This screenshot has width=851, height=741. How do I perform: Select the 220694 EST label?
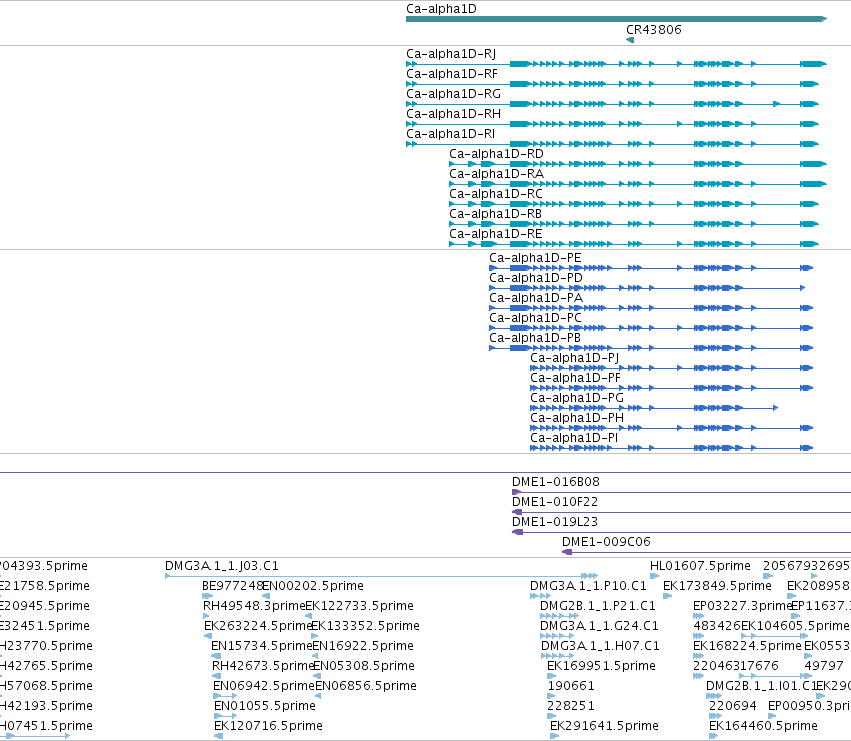point(733,706)
